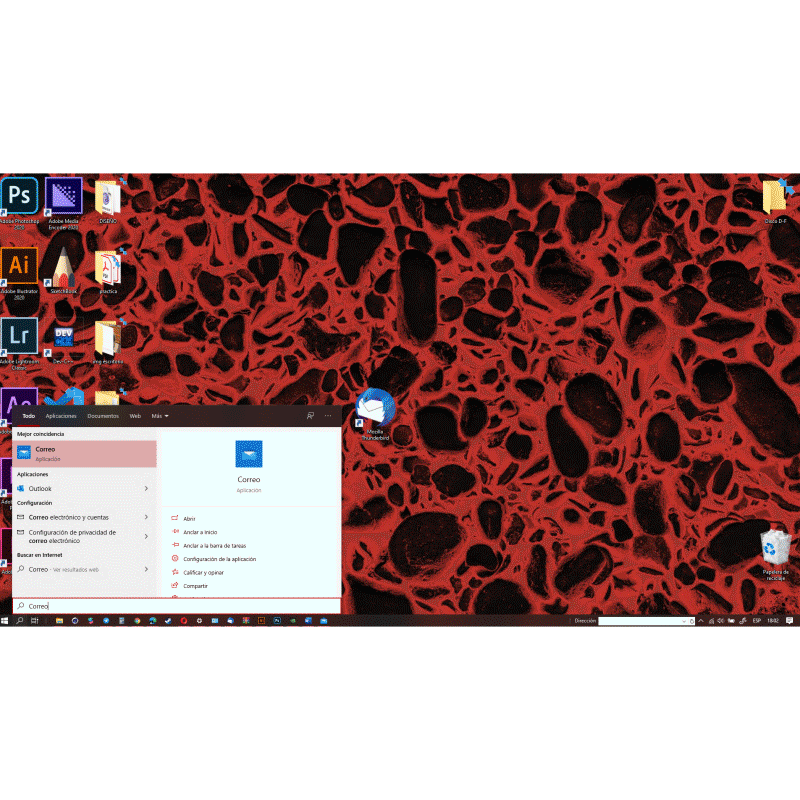Open the Recycle Bin icon
The image size is (800, 800).
click(x=776, y=548)
